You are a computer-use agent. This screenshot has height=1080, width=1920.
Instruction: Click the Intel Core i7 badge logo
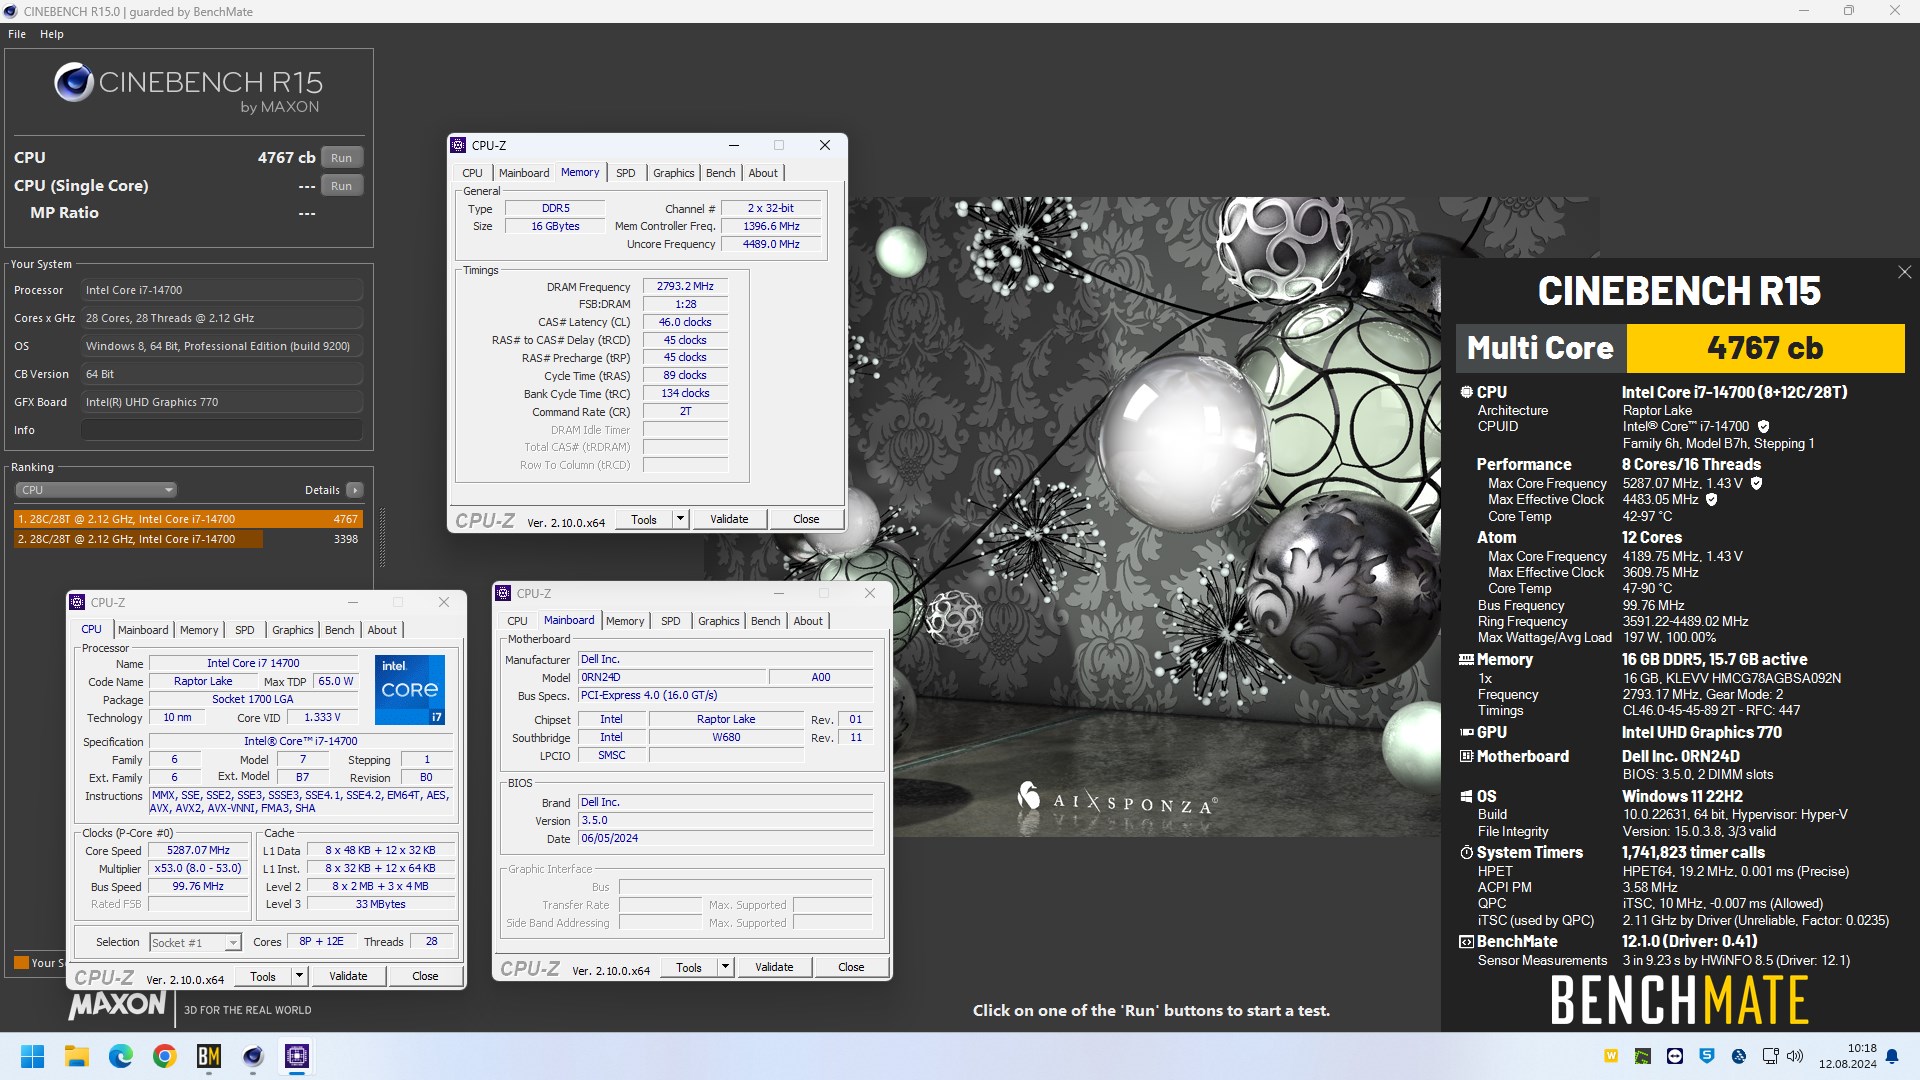pyautogui.click(x=410, y=690)
